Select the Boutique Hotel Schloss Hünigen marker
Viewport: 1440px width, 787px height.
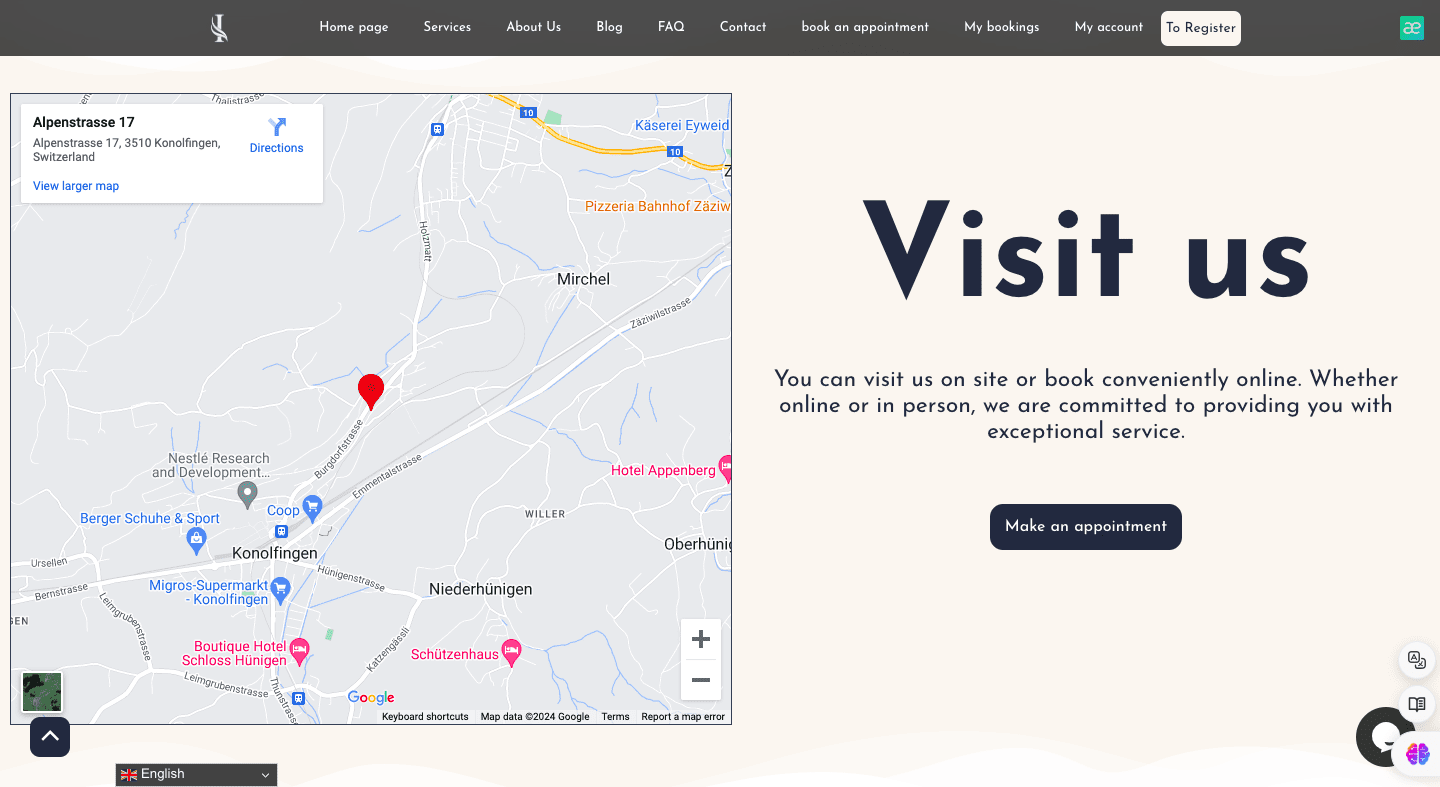(x=299, y=652)
